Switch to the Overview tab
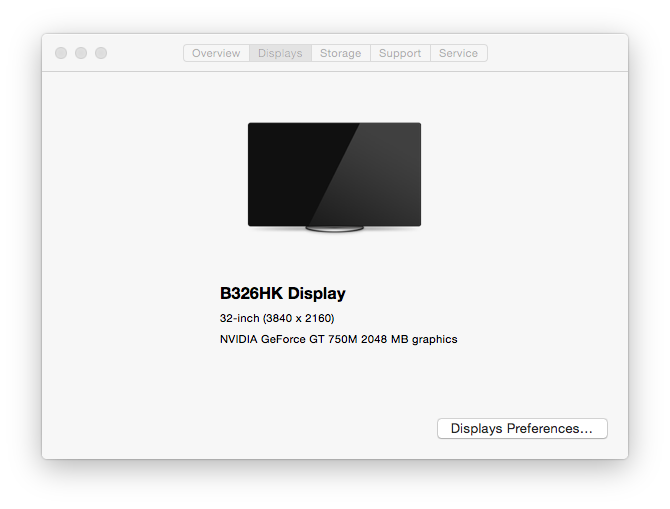 (216, 53)
